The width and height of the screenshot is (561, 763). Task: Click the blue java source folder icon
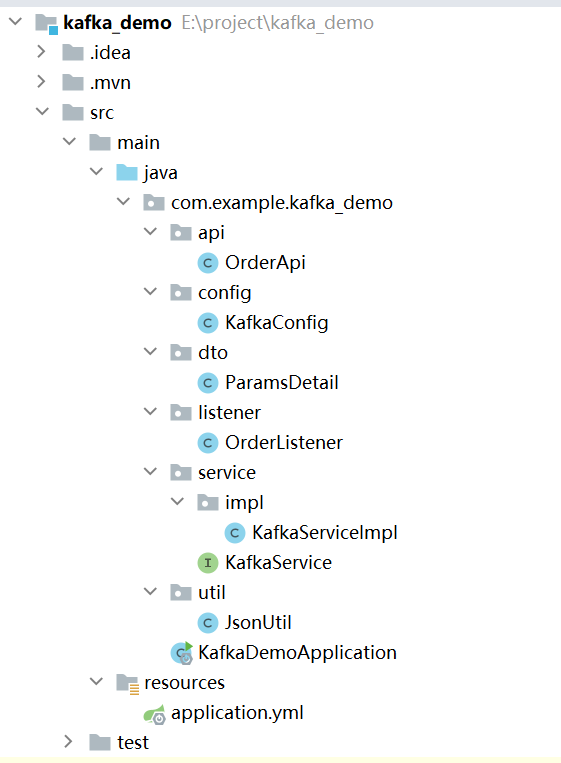[127, 173]
